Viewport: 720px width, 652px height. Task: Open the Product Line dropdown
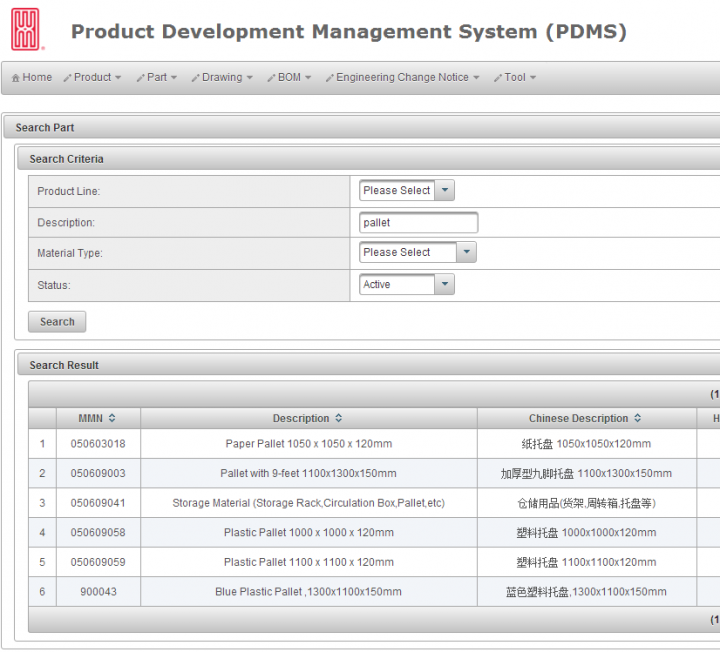pos(445,190)
